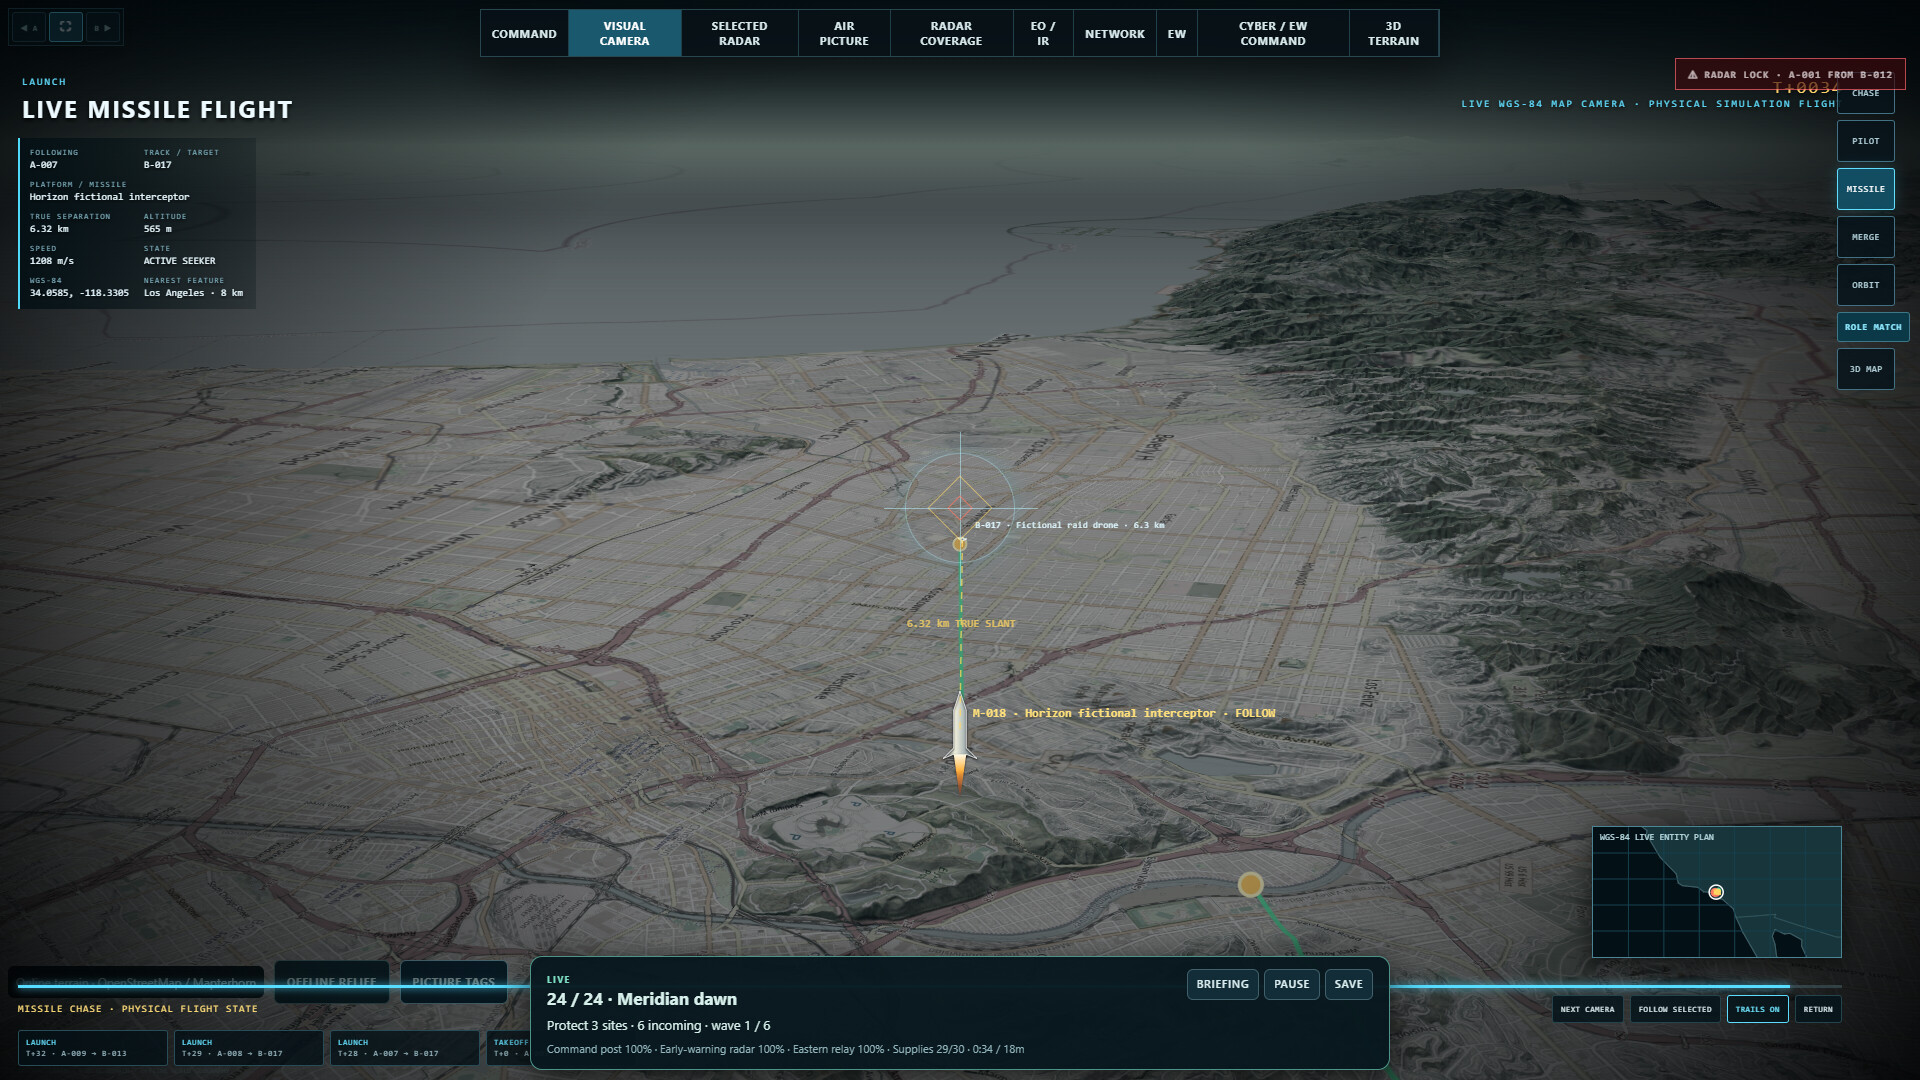Switch to the 3D Terrain tab
Screen dimensions: 1920x1080
point(1393,33)
